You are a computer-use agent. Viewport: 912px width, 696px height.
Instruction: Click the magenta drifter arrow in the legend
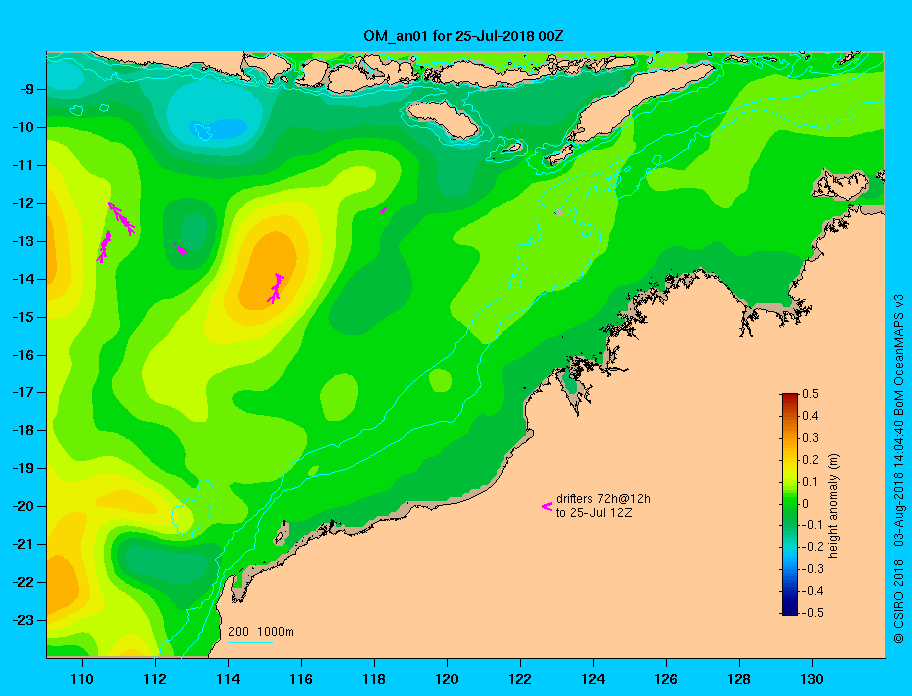coord(547,506)
